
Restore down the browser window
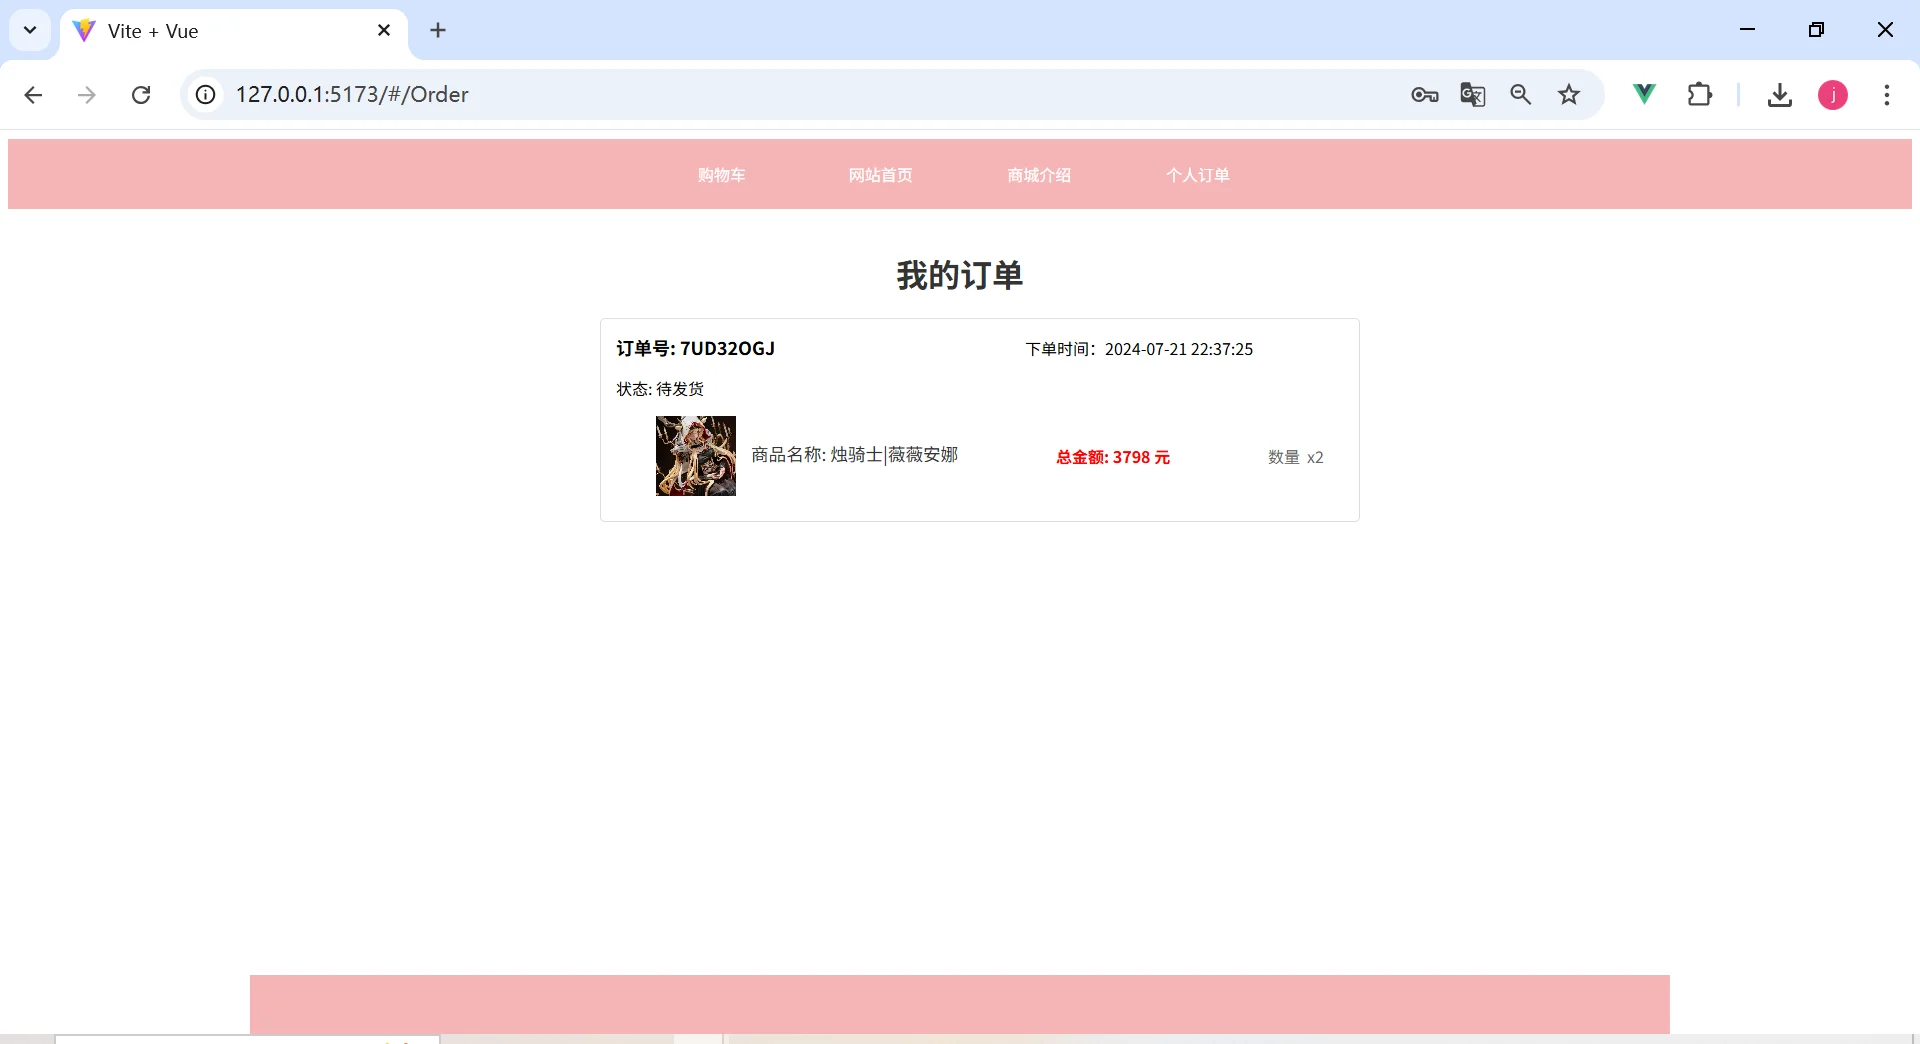click(1817, 30)
